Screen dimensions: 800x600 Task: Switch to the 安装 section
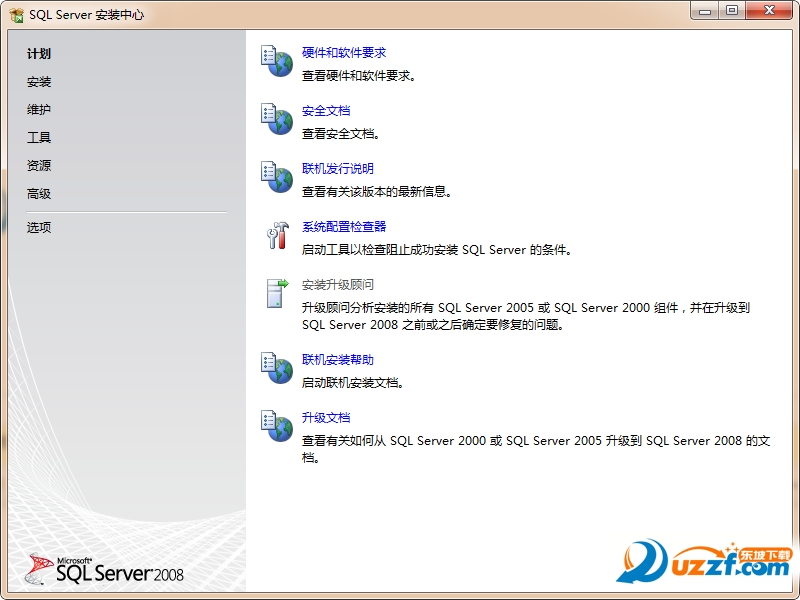tap(40, 82)
